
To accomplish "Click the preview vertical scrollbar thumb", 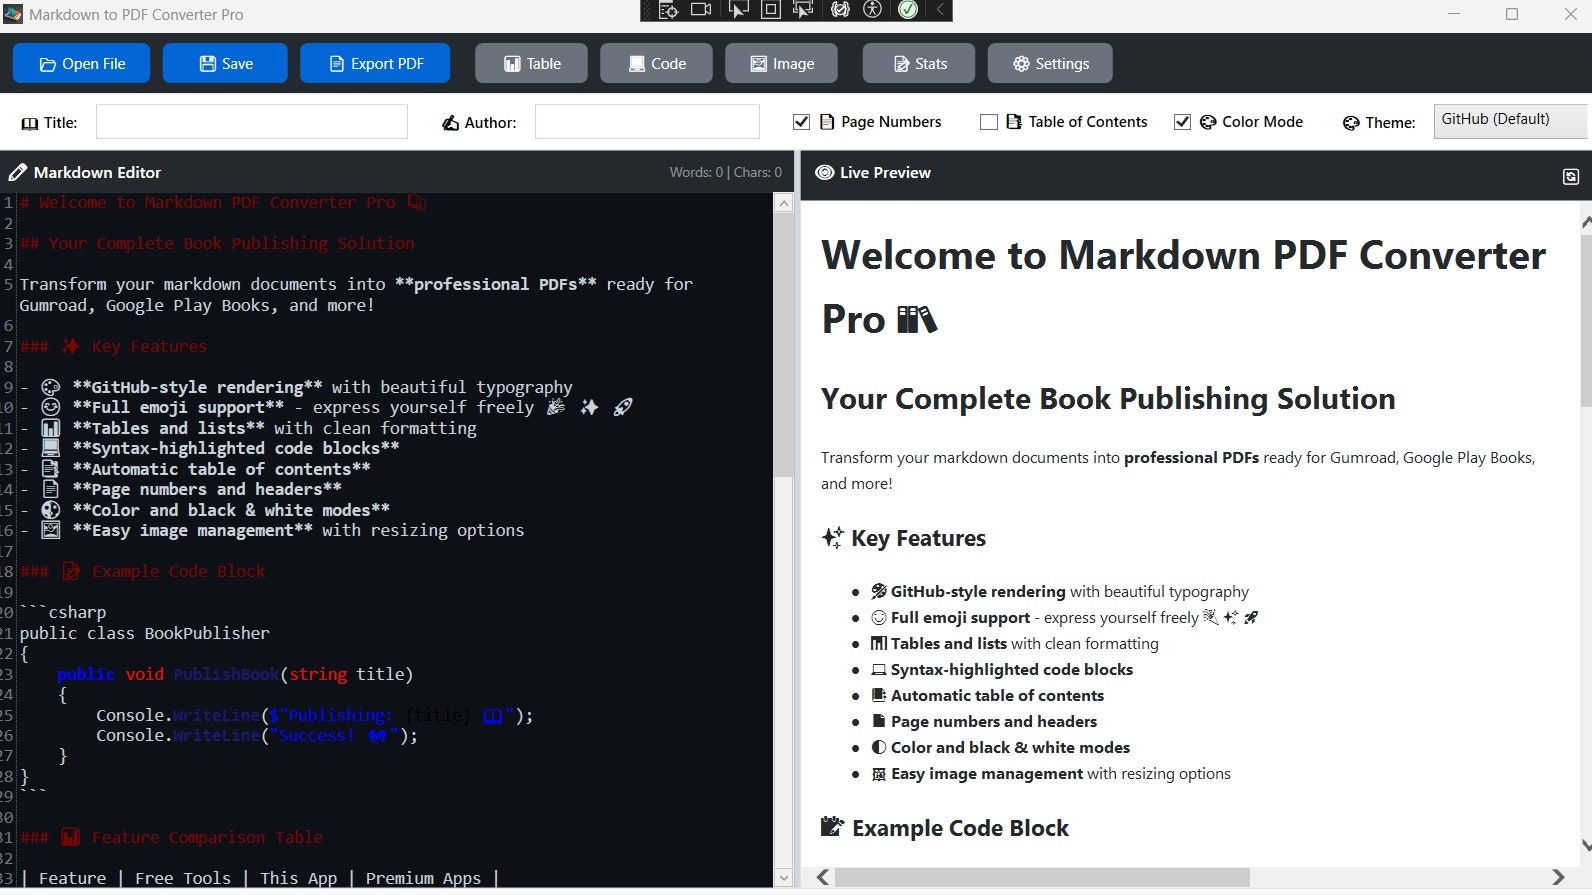I will pyautogui.click(x=1586, y=319).
